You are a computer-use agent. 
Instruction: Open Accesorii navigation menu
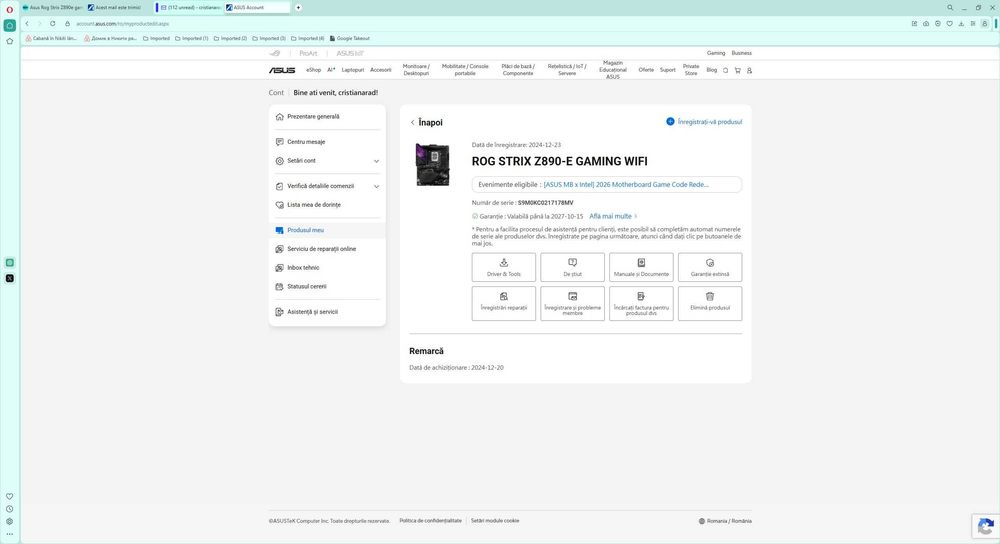click(x=381, y=70)
